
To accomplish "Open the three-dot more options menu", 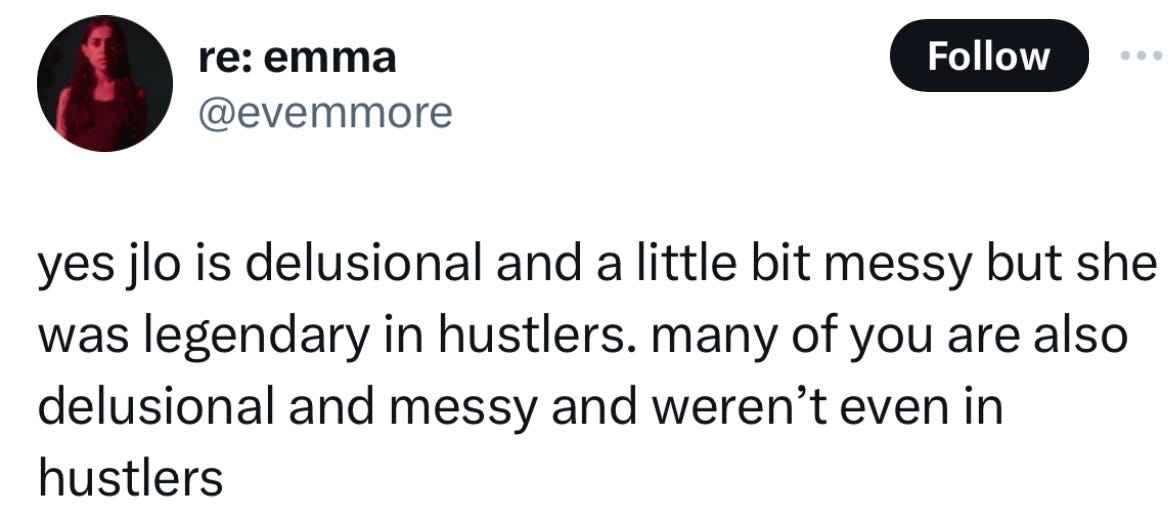I will click(x=1142, y=56).
